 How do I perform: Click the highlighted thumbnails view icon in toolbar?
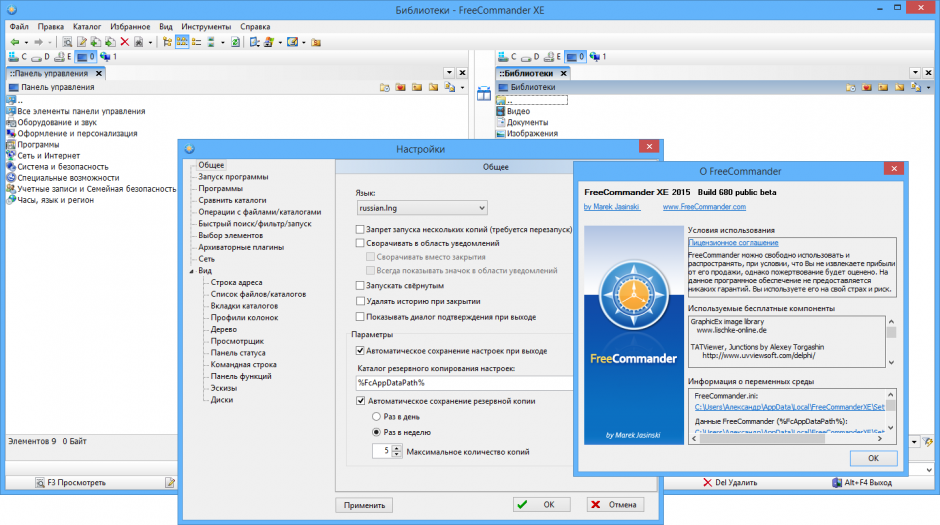tap(182, 42)
